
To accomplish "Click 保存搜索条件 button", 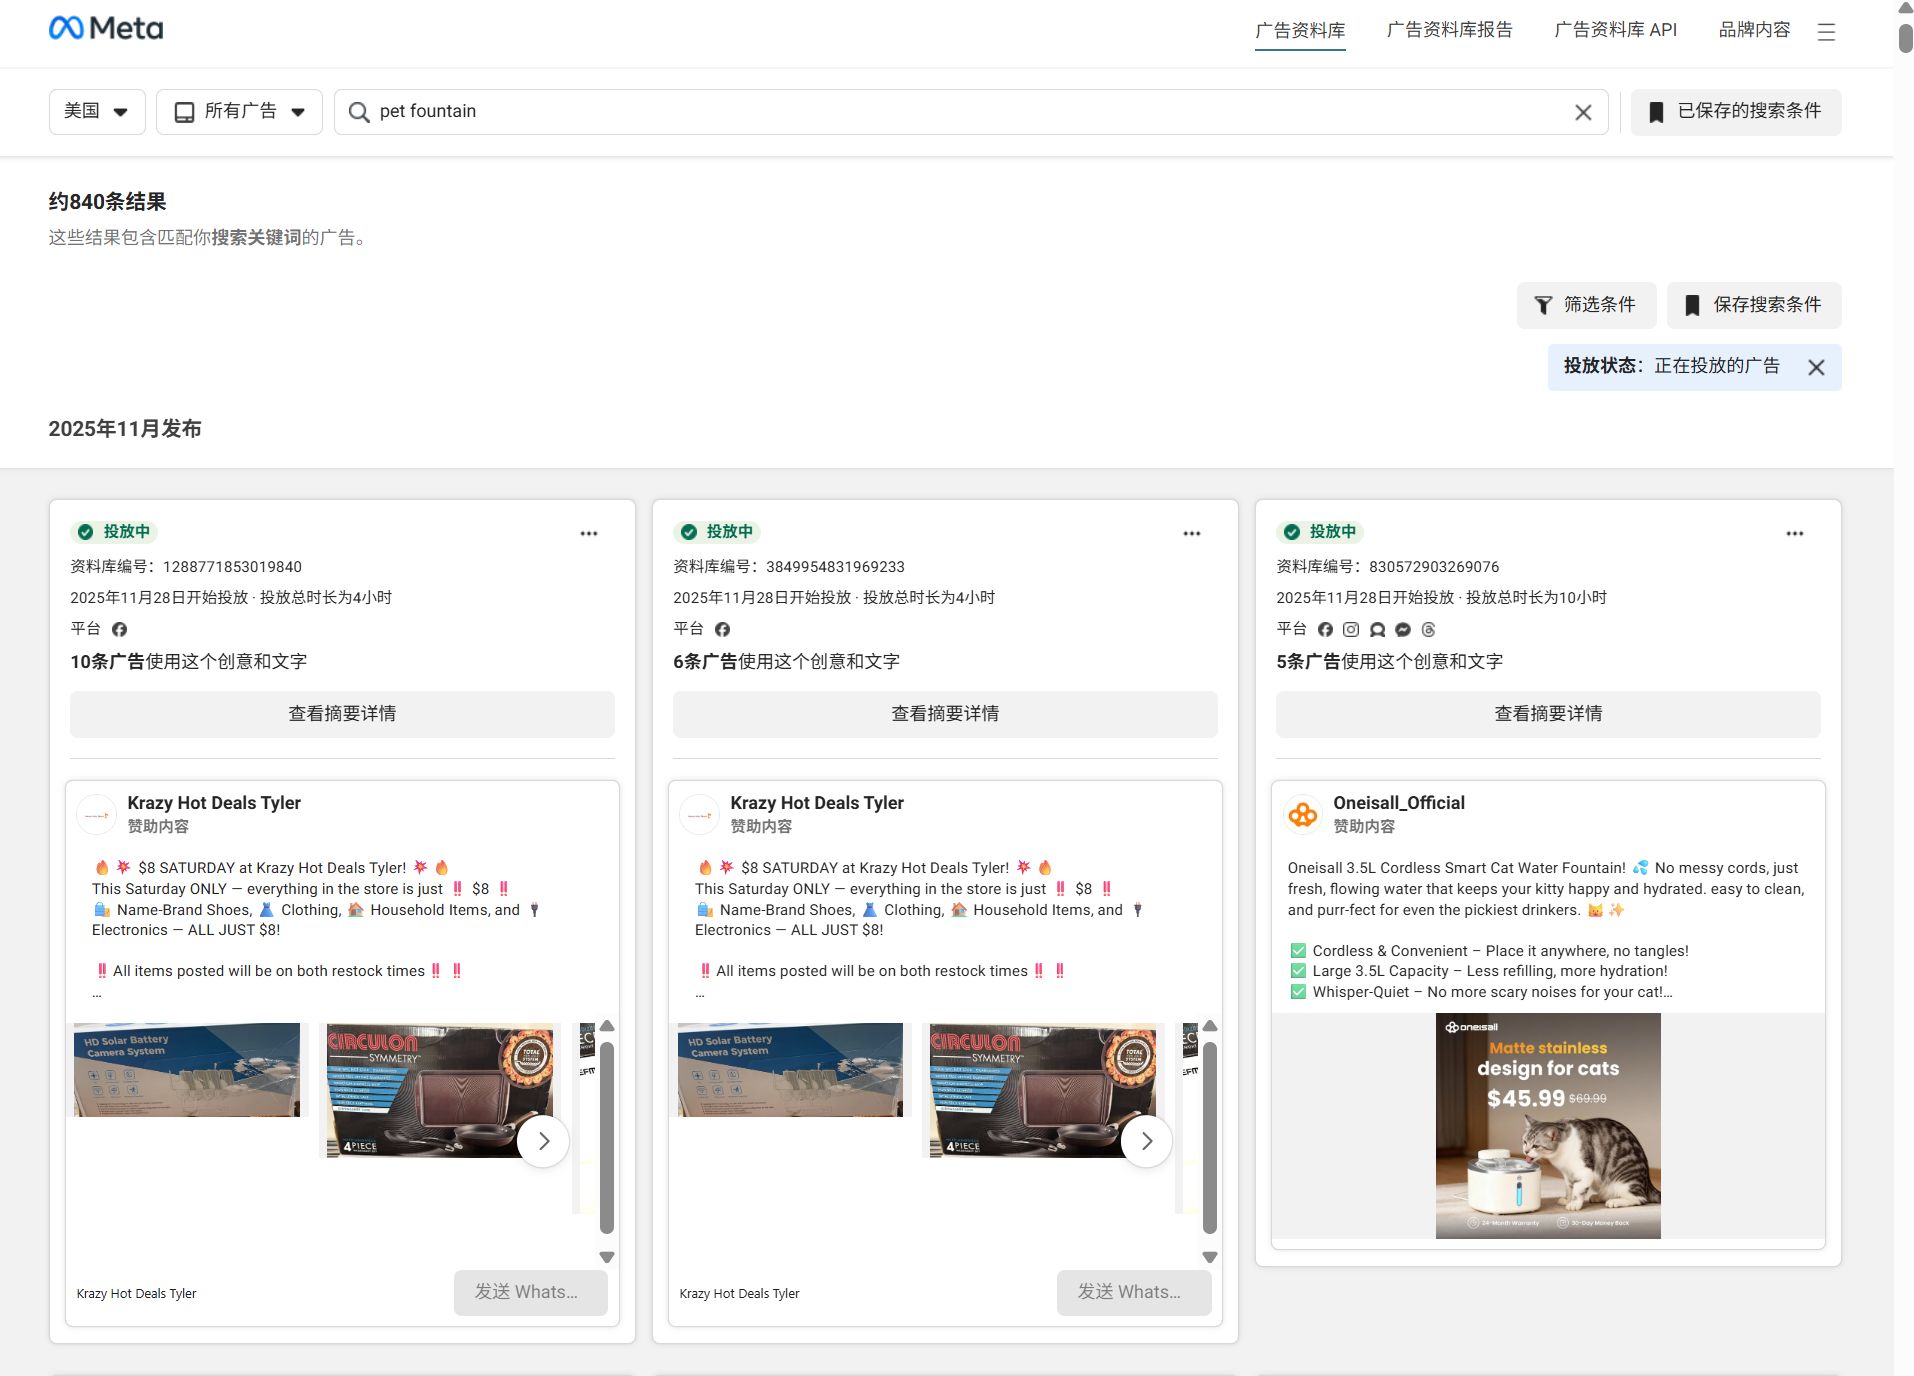I will pos(1754,305).
